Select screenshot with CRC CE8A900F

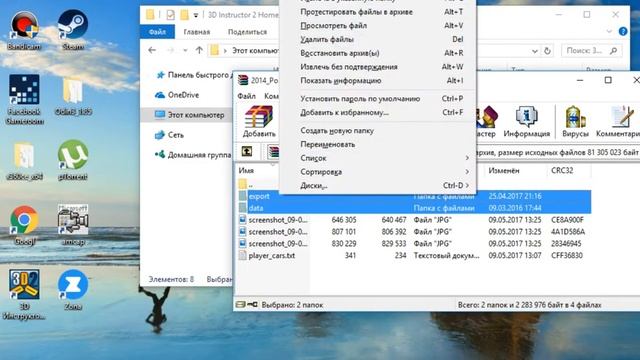point(414,220)
